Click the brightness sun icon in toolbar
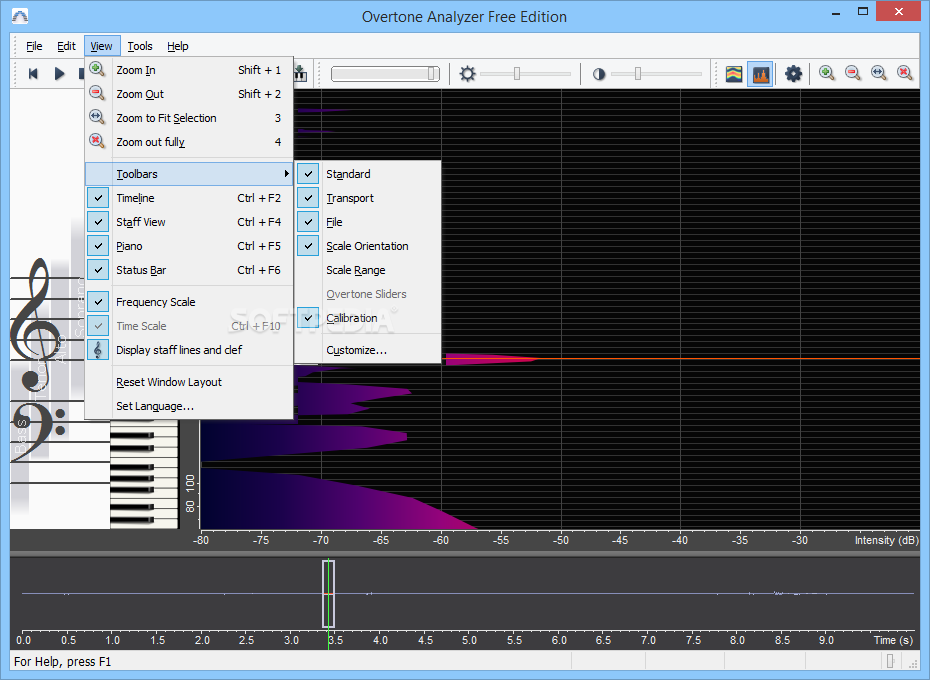Image resolution: width=930 pixels, height=680 pixels. coord(467,74)
